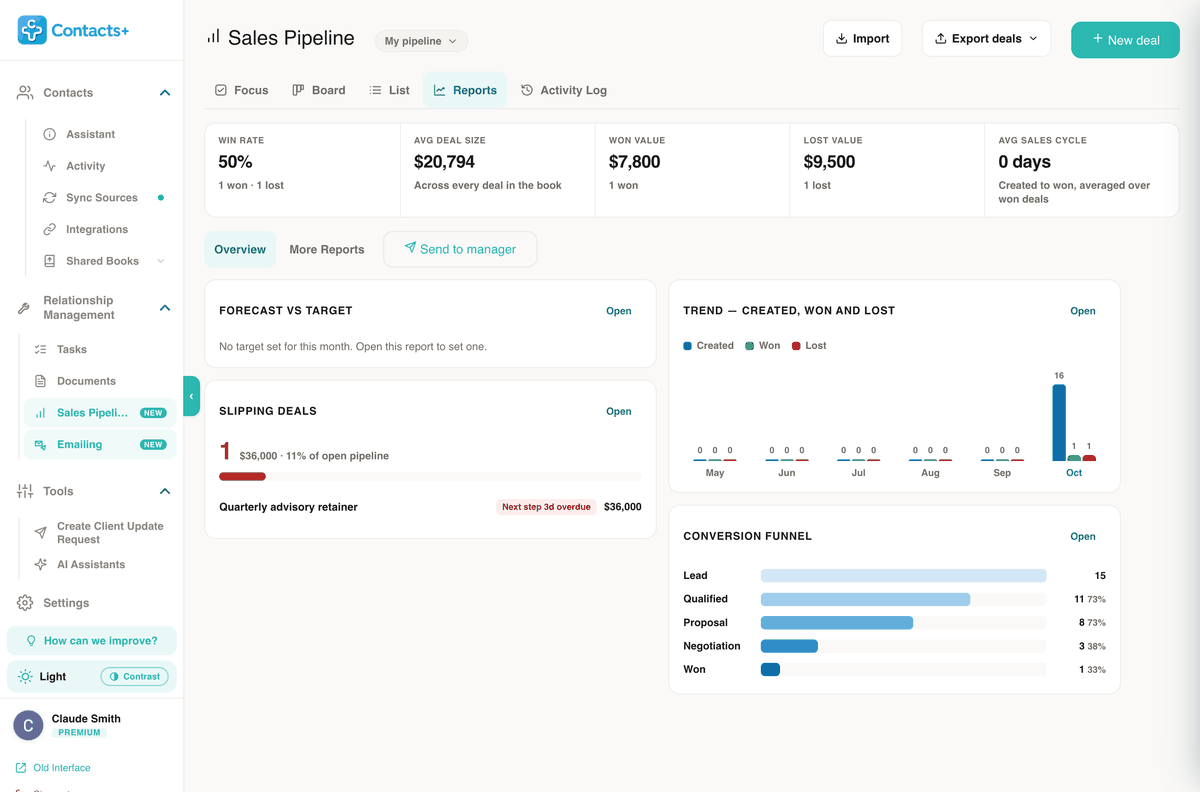Click How can we improve? button

pos(92,641)
